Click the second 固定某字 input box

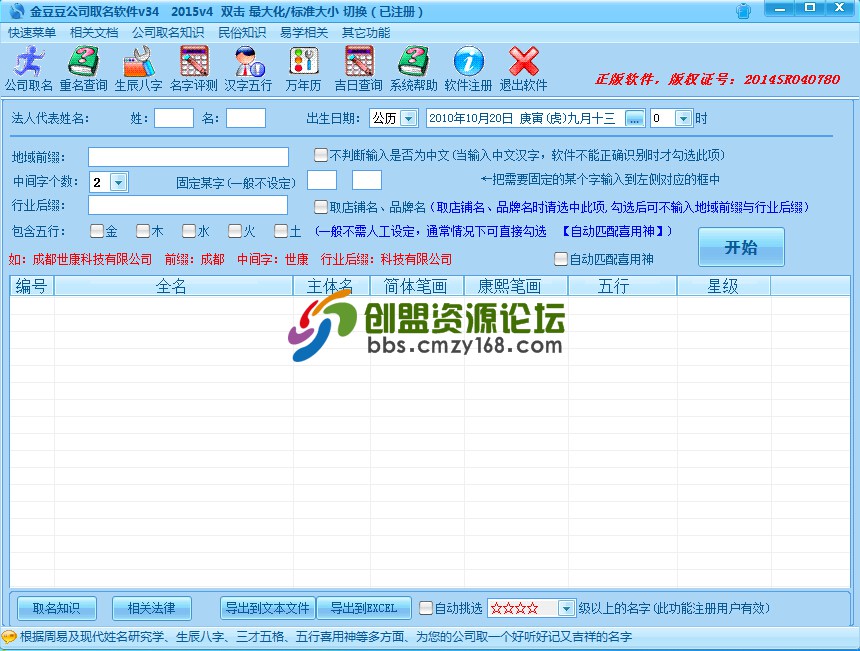pos(367,180)
